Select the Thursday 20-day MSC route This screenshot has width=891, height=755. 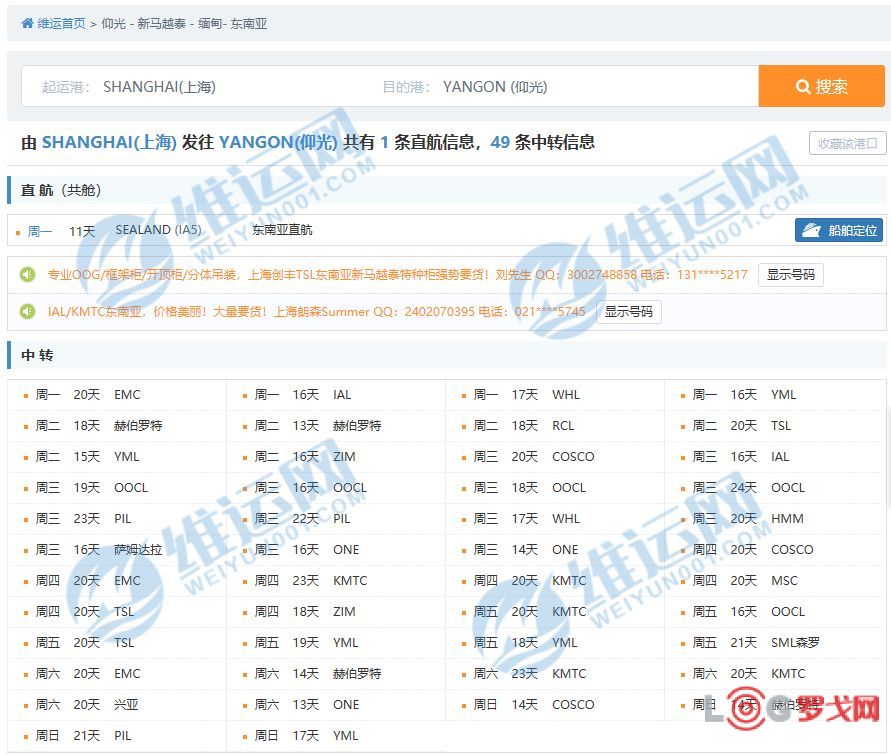point(784,581)
